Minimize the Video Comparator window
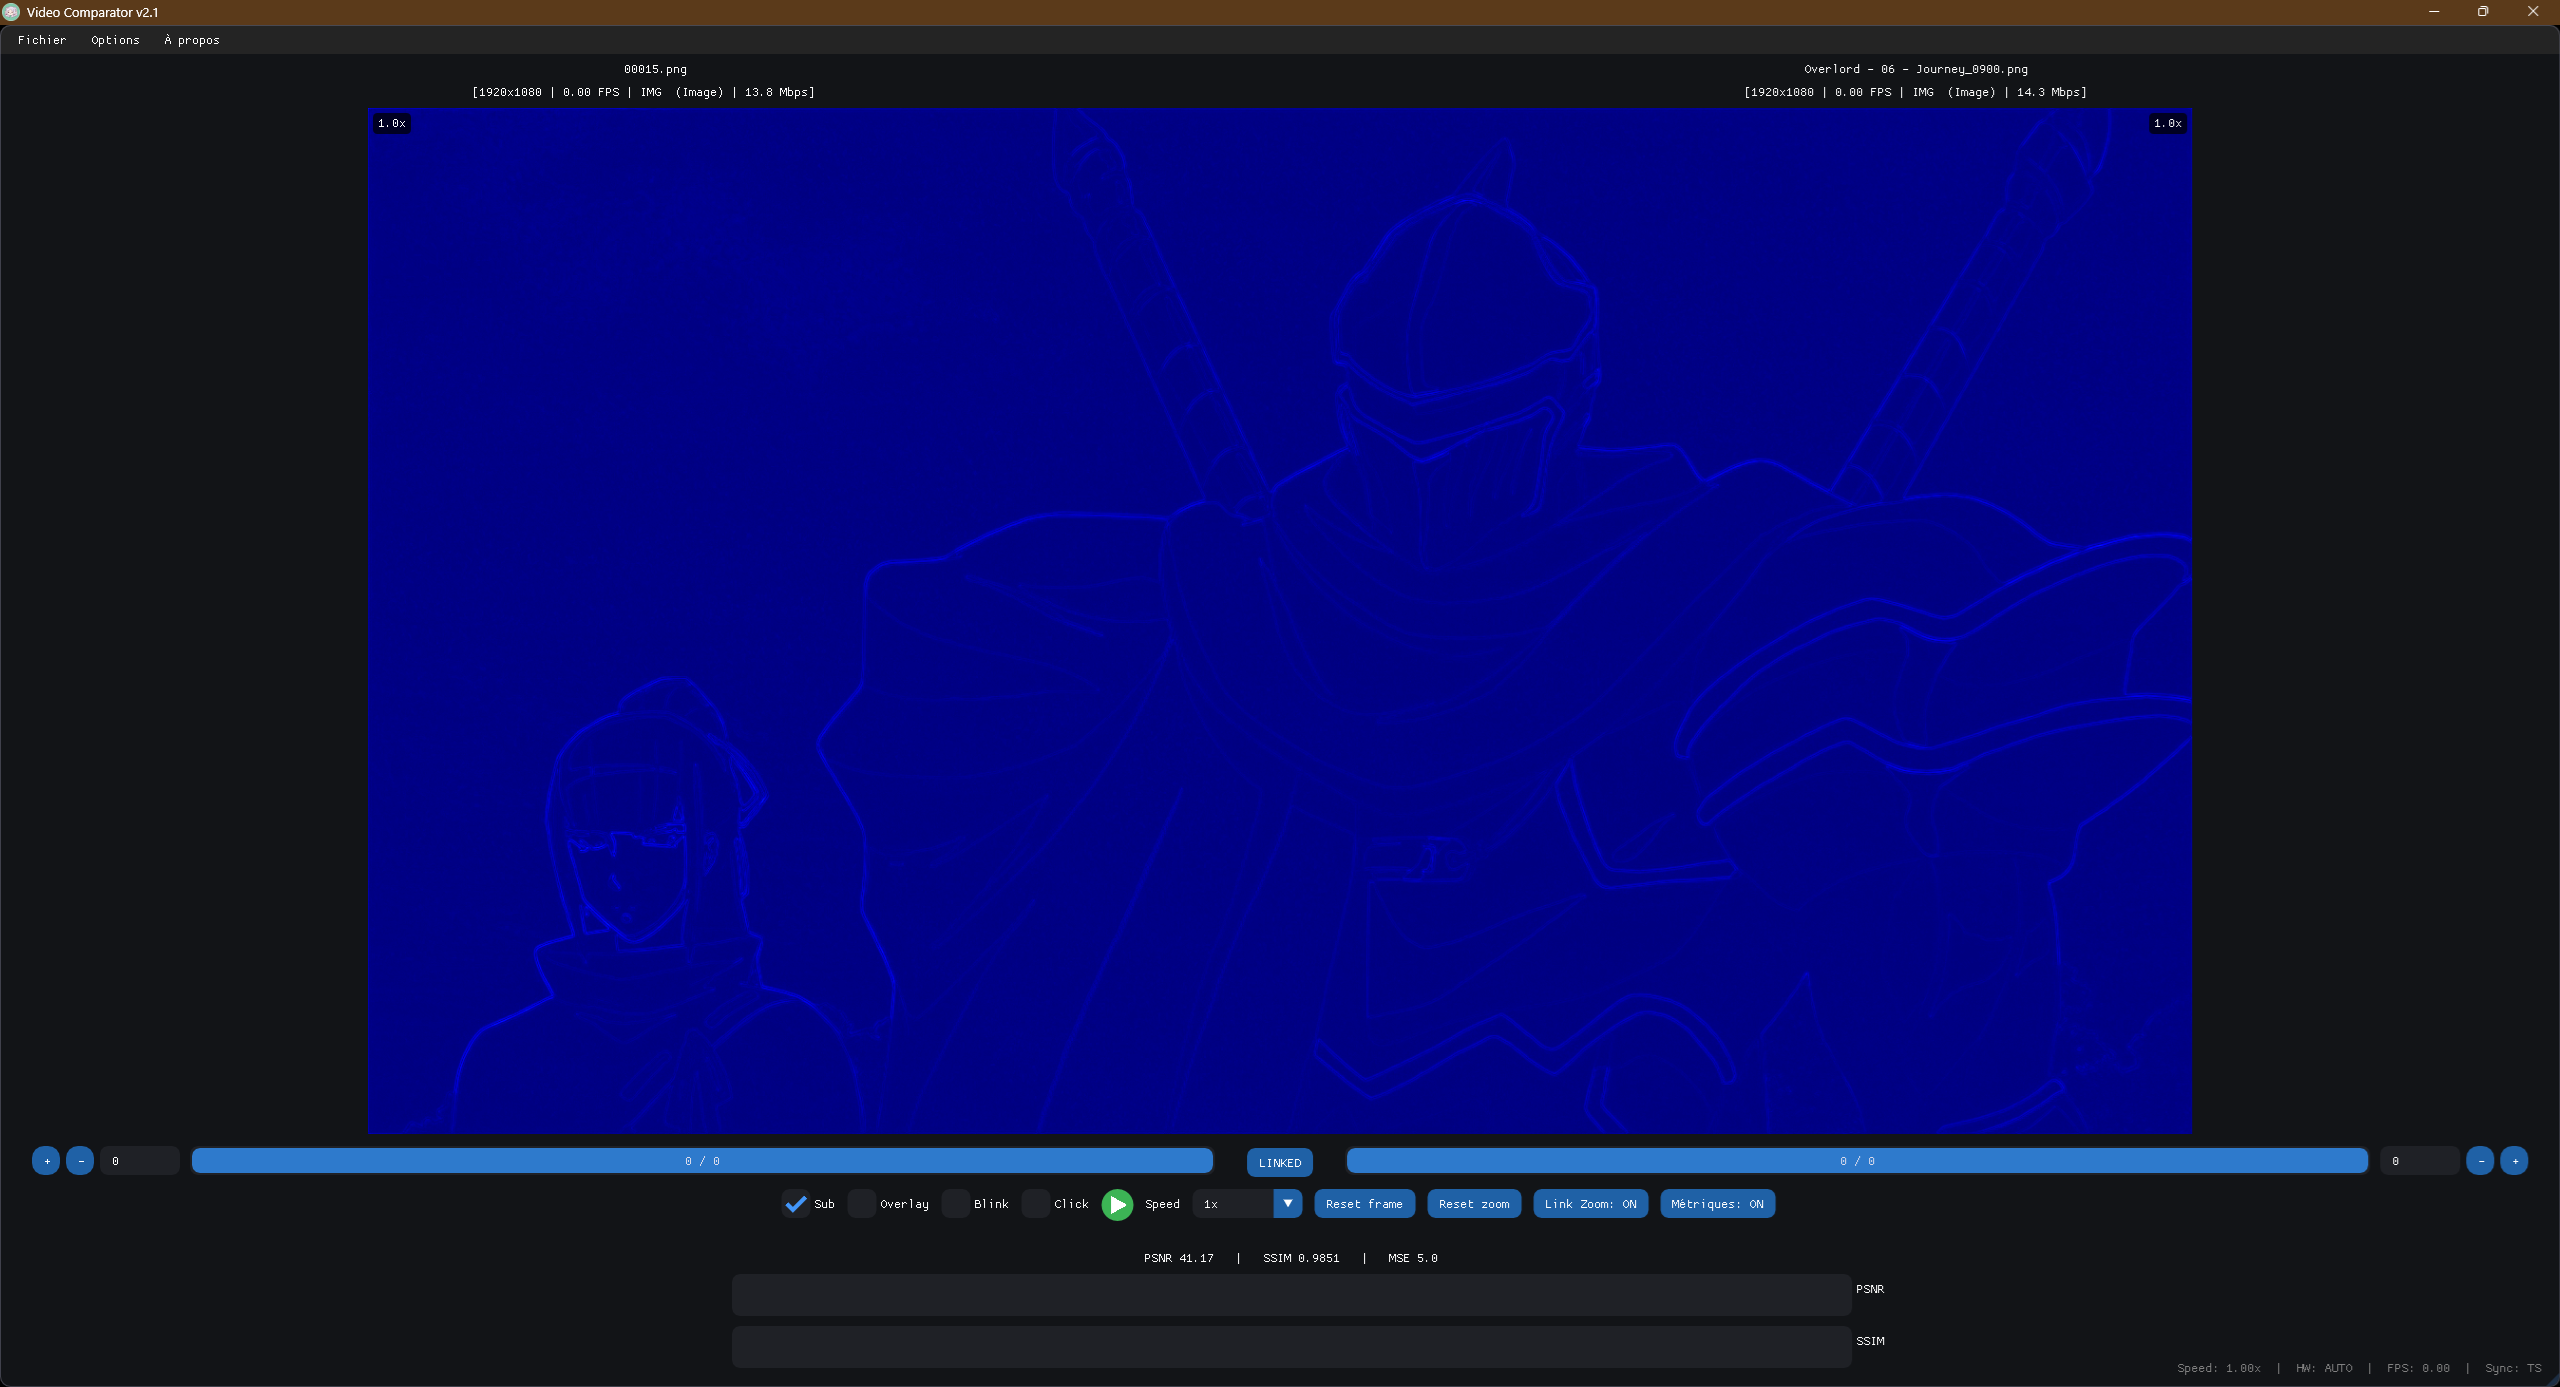 [2434, 12]
